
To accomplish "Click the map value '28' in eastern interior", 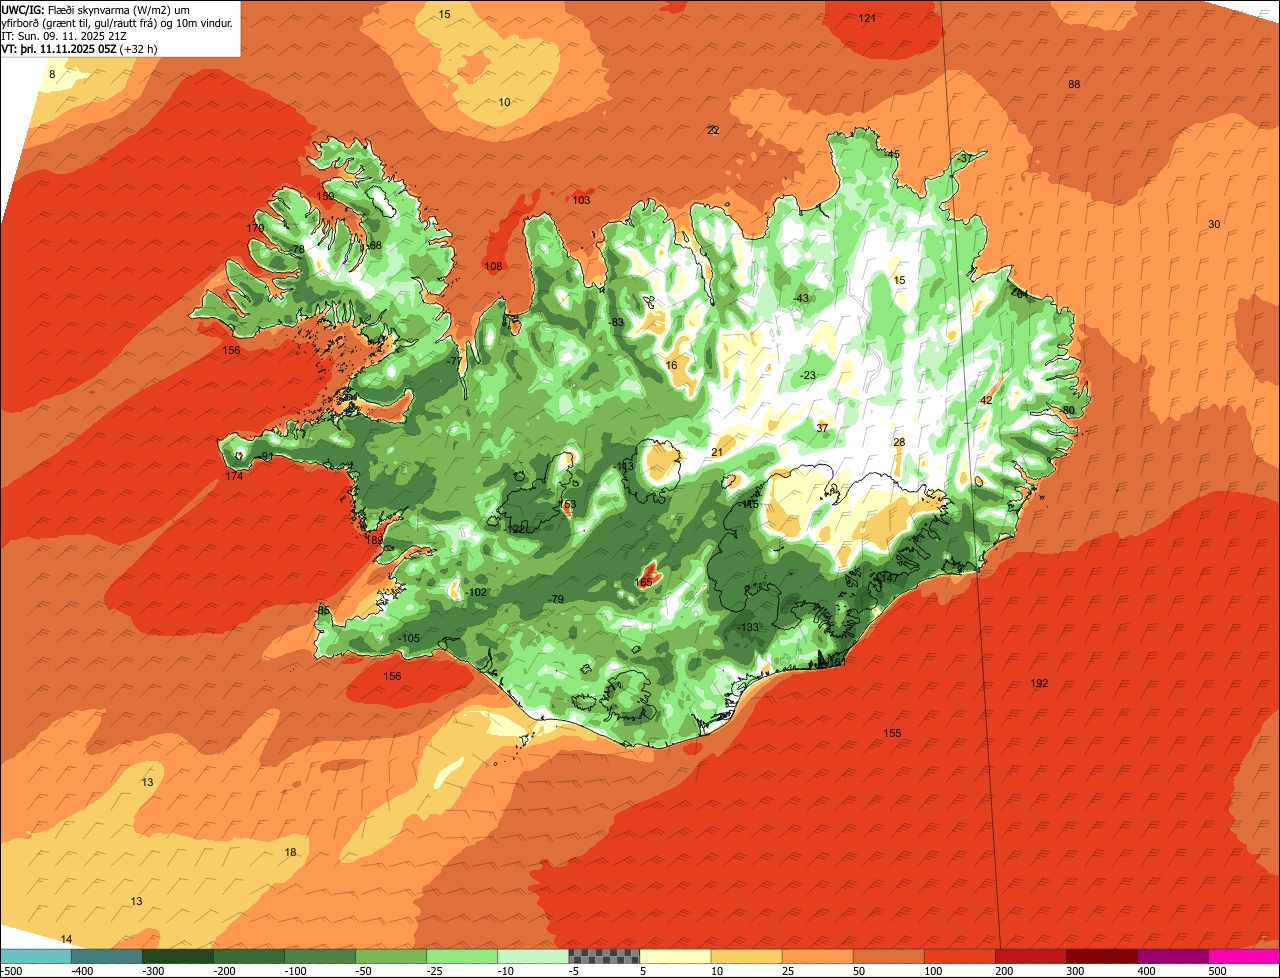I will pyautogui.click(x=899, y=442).
